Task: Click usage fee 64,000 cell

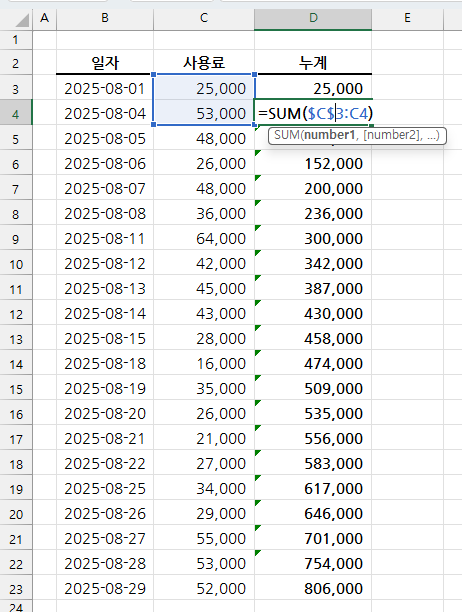Action: pyautogui.click(x=204, y=238)
